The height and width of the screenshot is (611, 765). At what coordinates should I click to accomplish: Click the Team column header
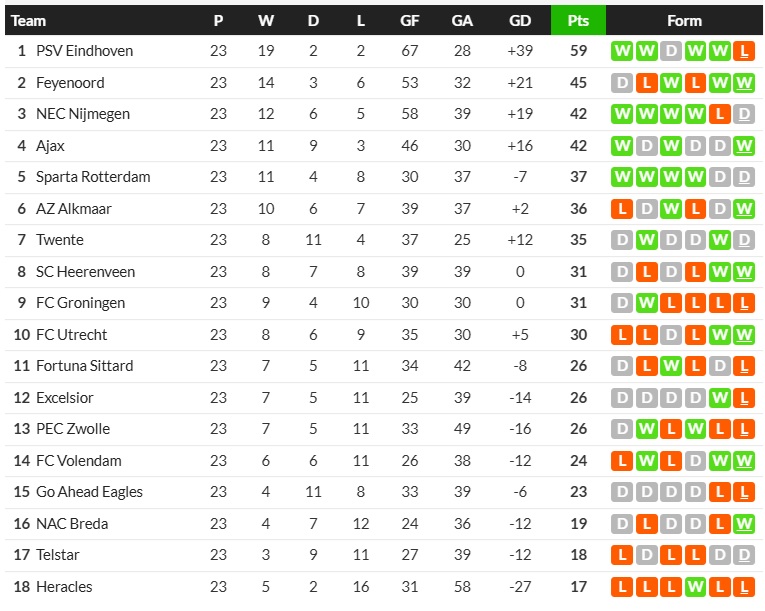click(28, 20)
